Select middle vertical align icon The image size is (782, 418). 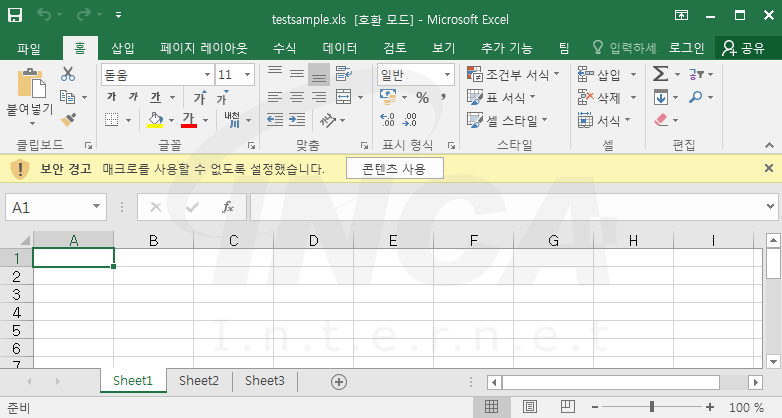tap(297, 74)
